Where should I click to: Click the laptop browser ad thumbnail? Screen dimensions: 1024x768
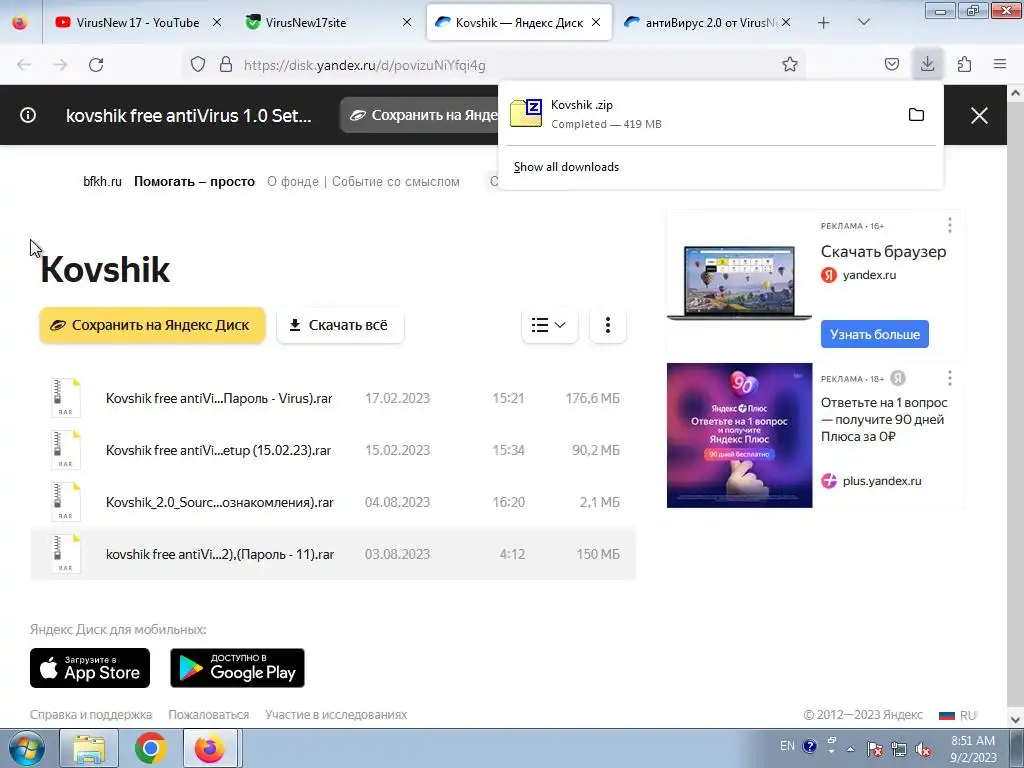(x=739, y=282)
